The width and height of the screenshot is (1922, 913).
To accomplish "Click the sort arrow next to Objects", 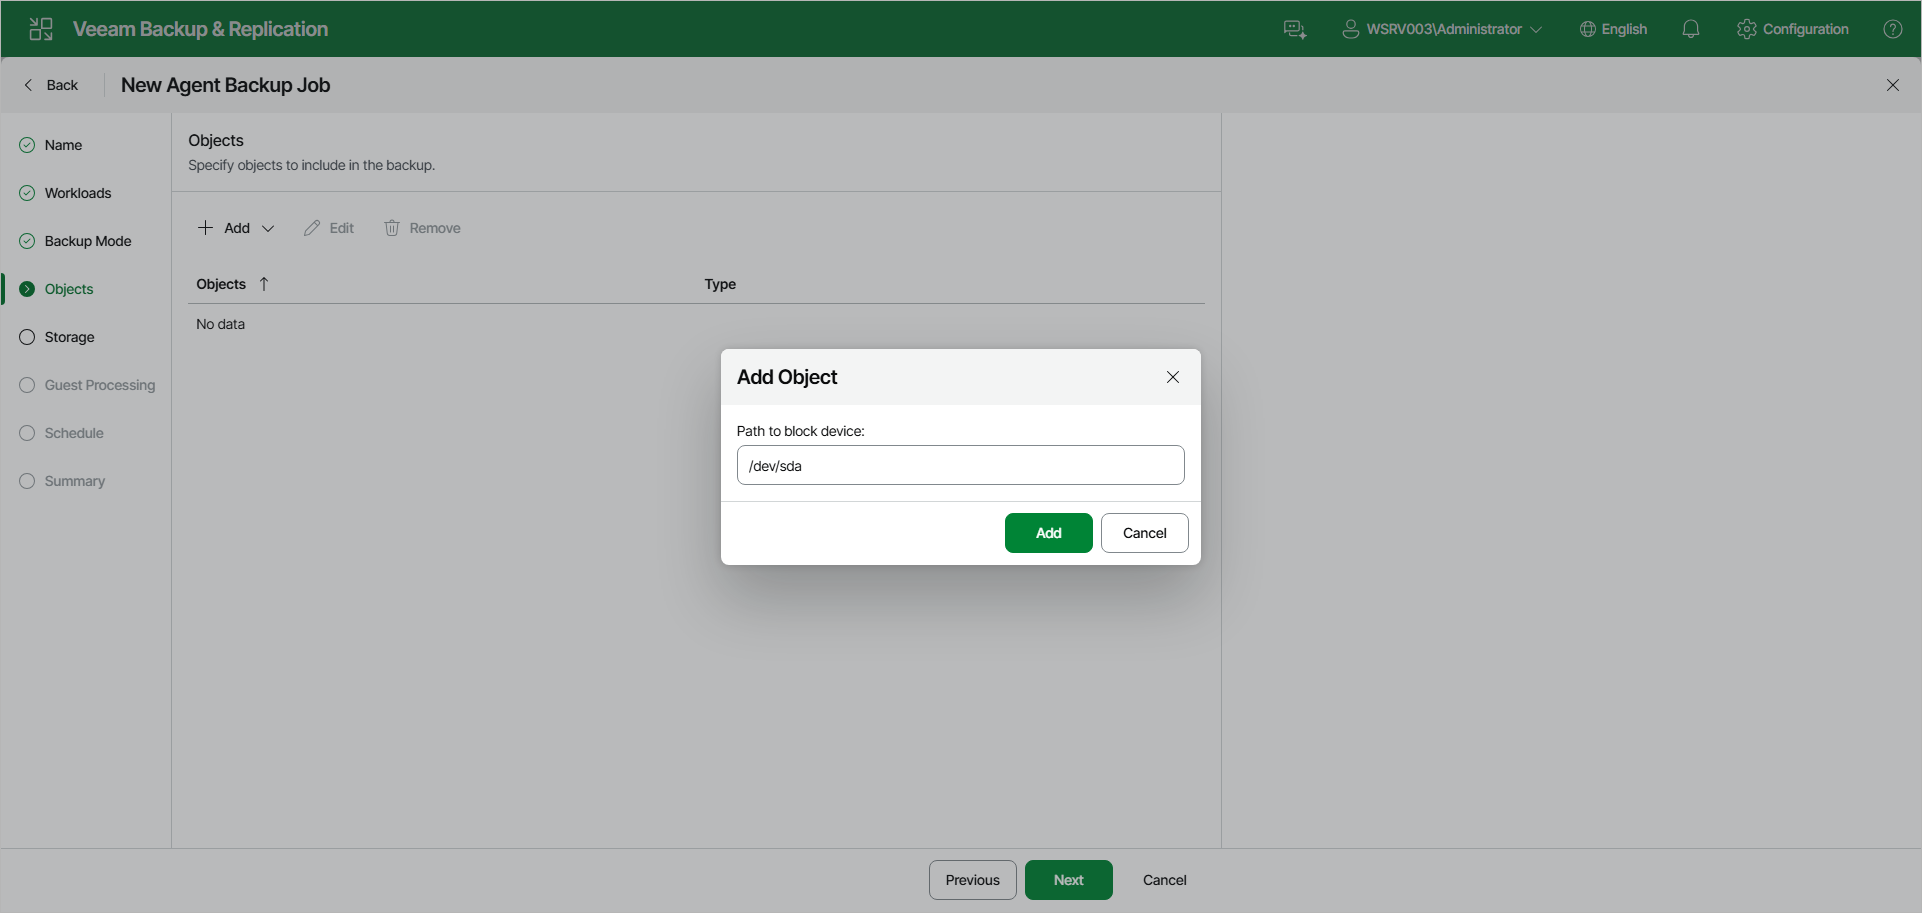I will [x=264, y=284].
